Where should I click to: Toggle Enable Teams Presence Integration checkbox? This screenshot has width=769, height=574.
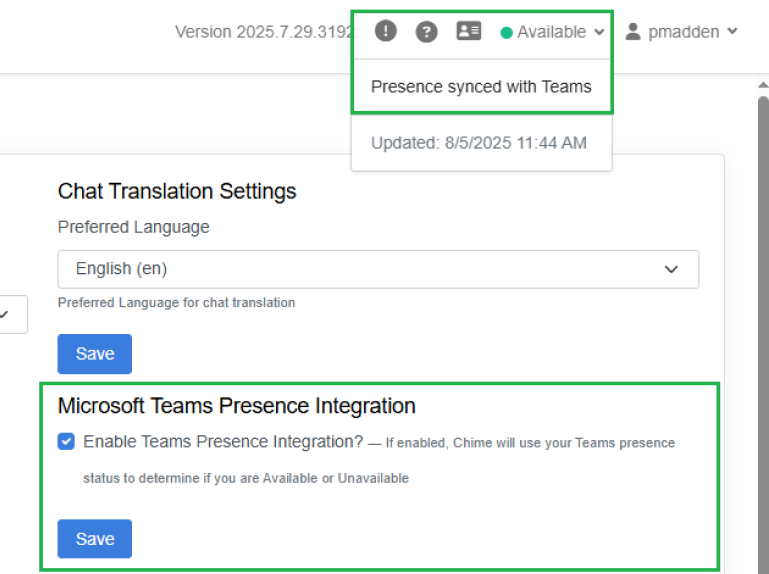[x=66, y=442]
